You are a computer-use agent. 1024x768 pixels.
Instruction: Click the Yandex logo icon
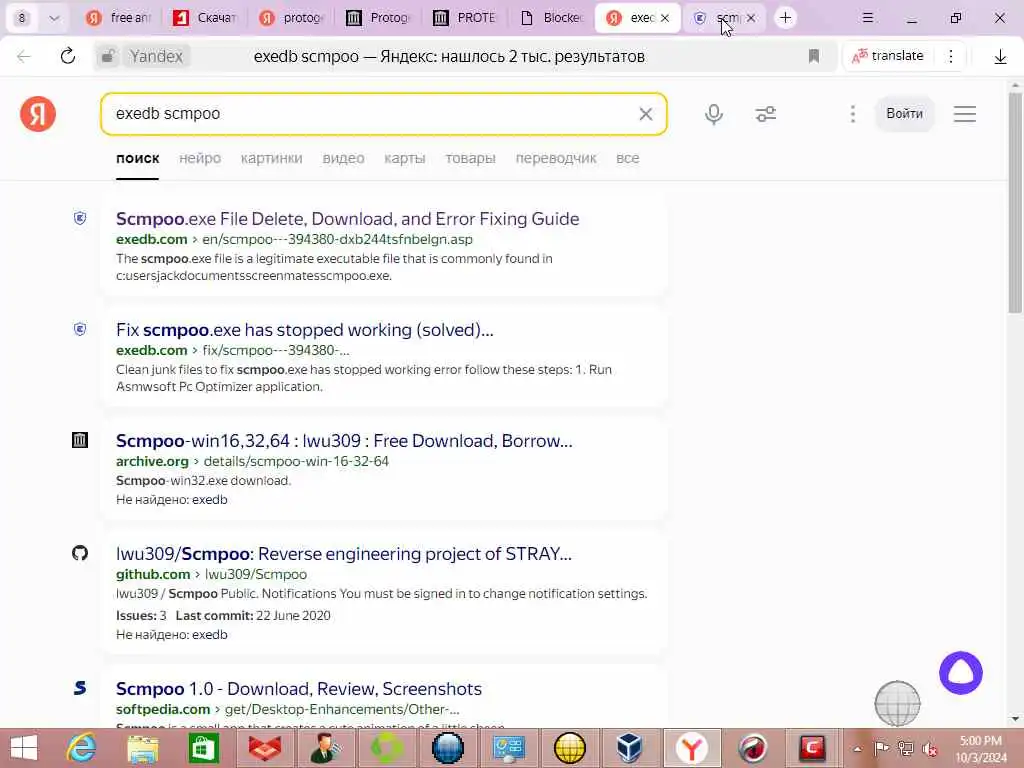pyautogui.click(x=38, y=114)
